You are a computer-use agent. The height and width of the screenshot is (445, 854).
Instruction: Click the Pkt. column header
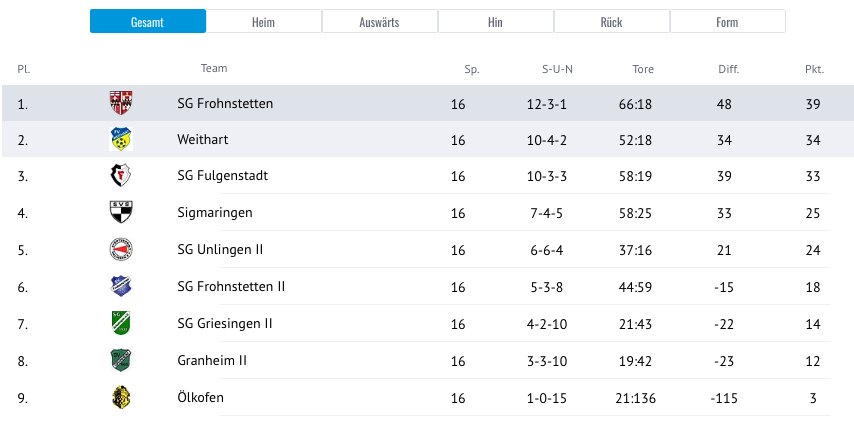814,69
